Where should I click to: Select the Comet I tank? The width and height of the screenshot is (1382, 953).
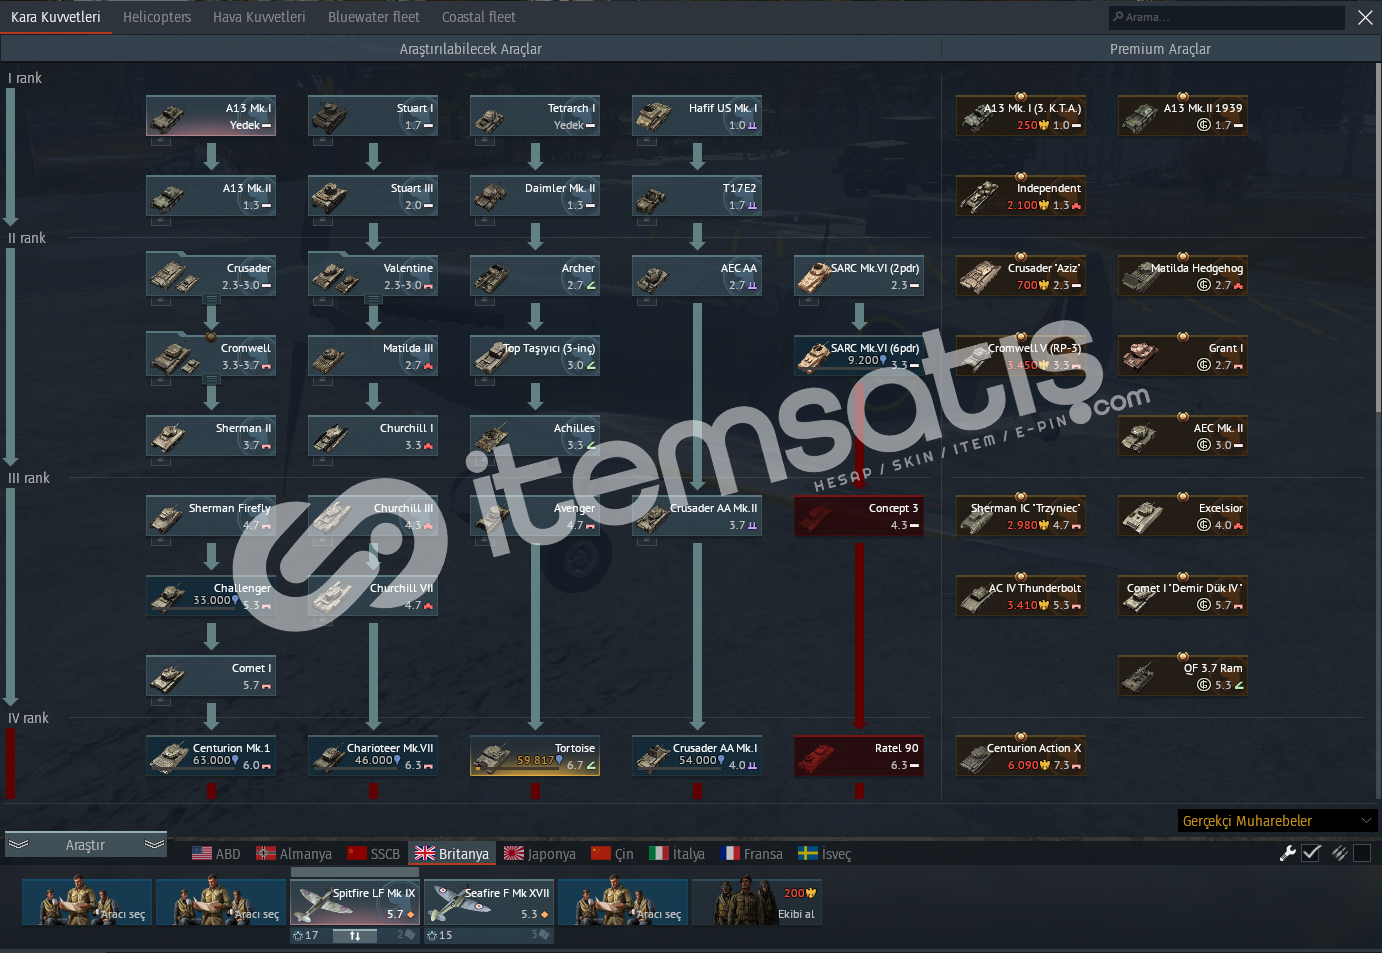point(211,676)
